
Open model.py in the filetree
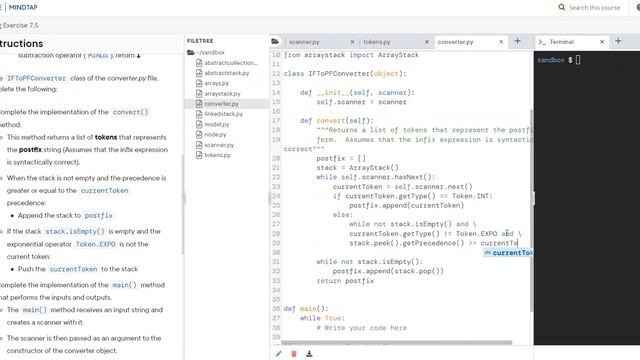216,124
